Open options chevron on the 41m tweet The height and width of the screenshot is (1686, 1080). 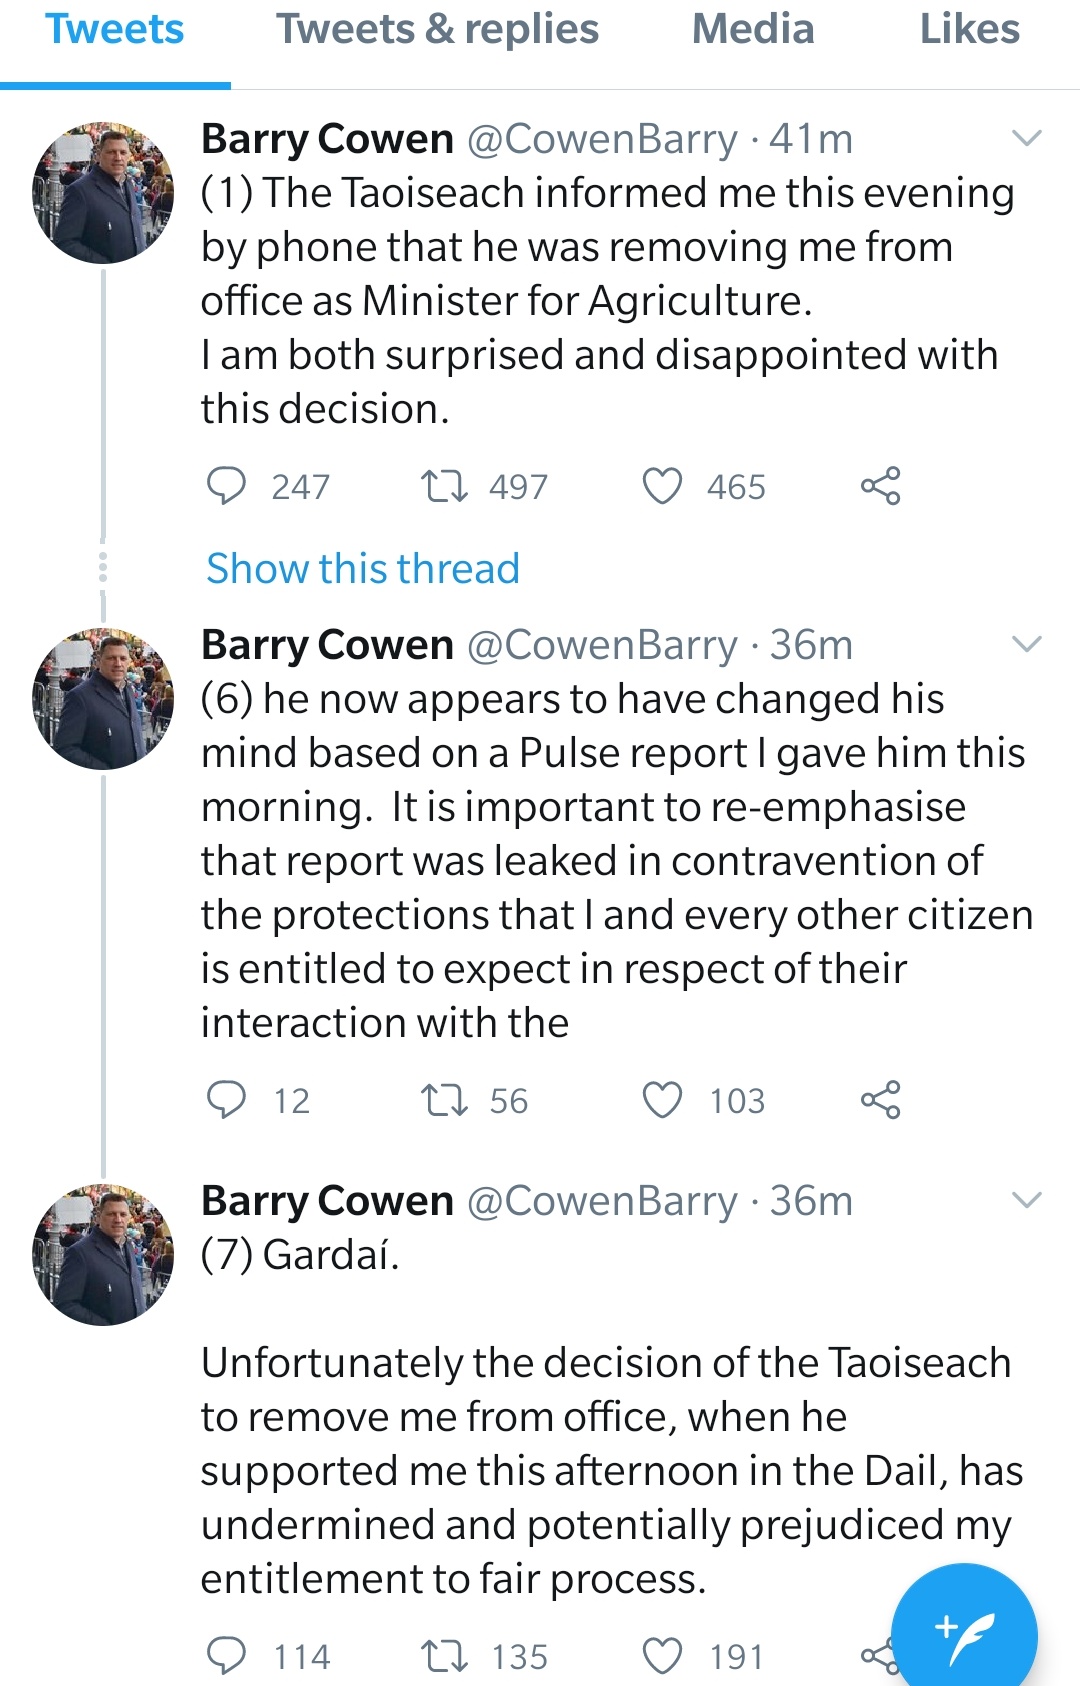click(1027, 138)
